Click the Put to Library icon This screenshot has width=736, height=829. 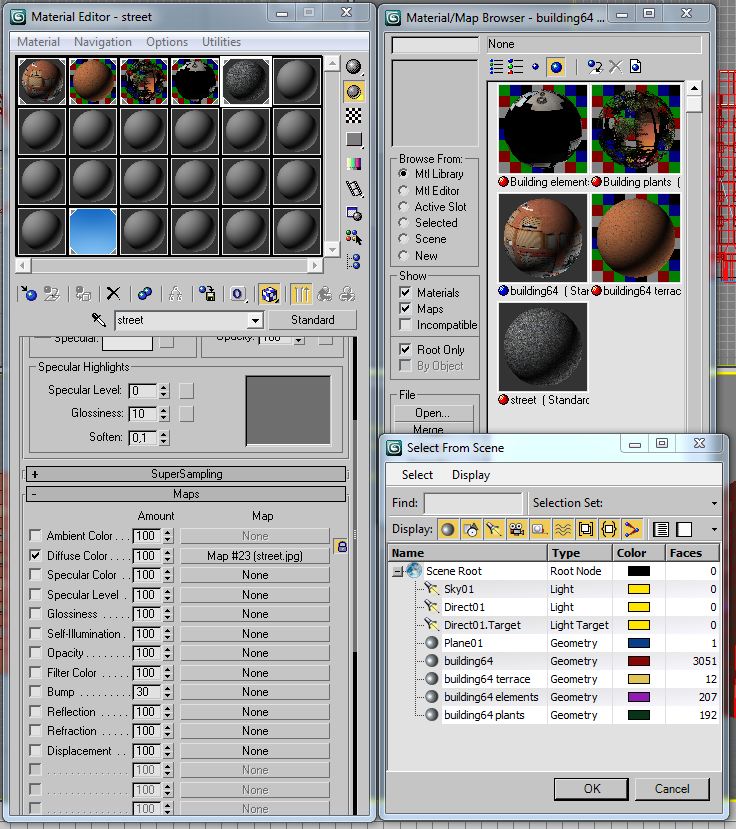pos(207,293)
